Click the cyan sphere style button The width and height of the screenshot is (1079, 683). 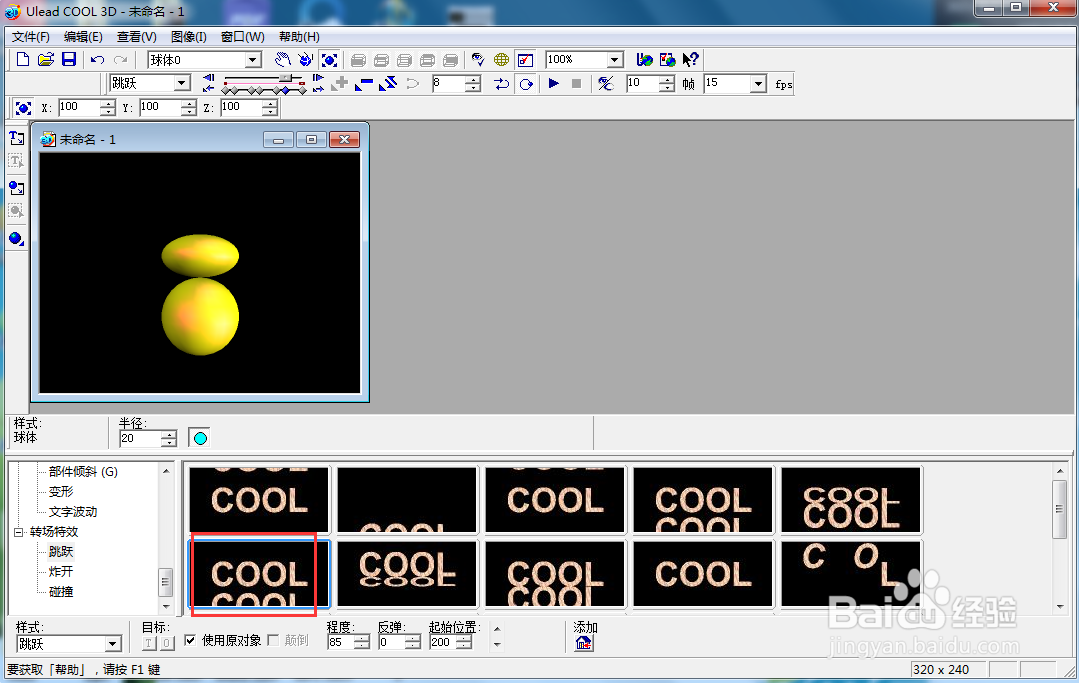[x=200, y=438]
